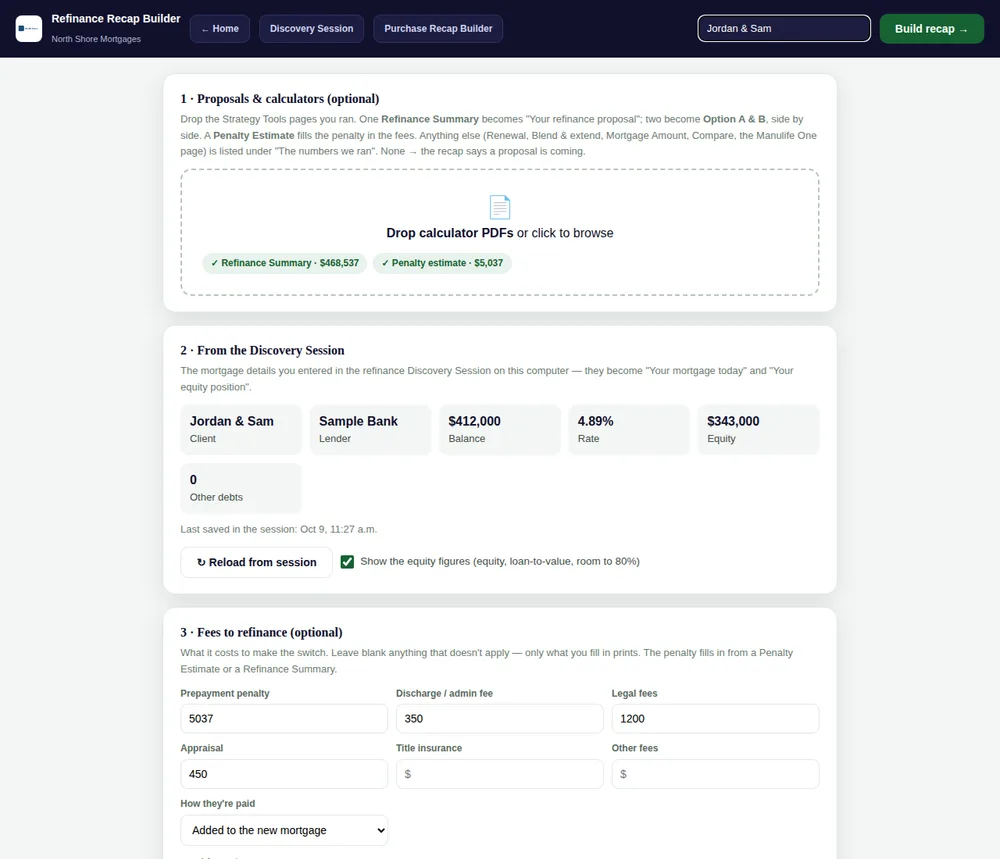Click the section heading Fees to refinance
Screen dimensions: 1000x859
coord(261,633)
